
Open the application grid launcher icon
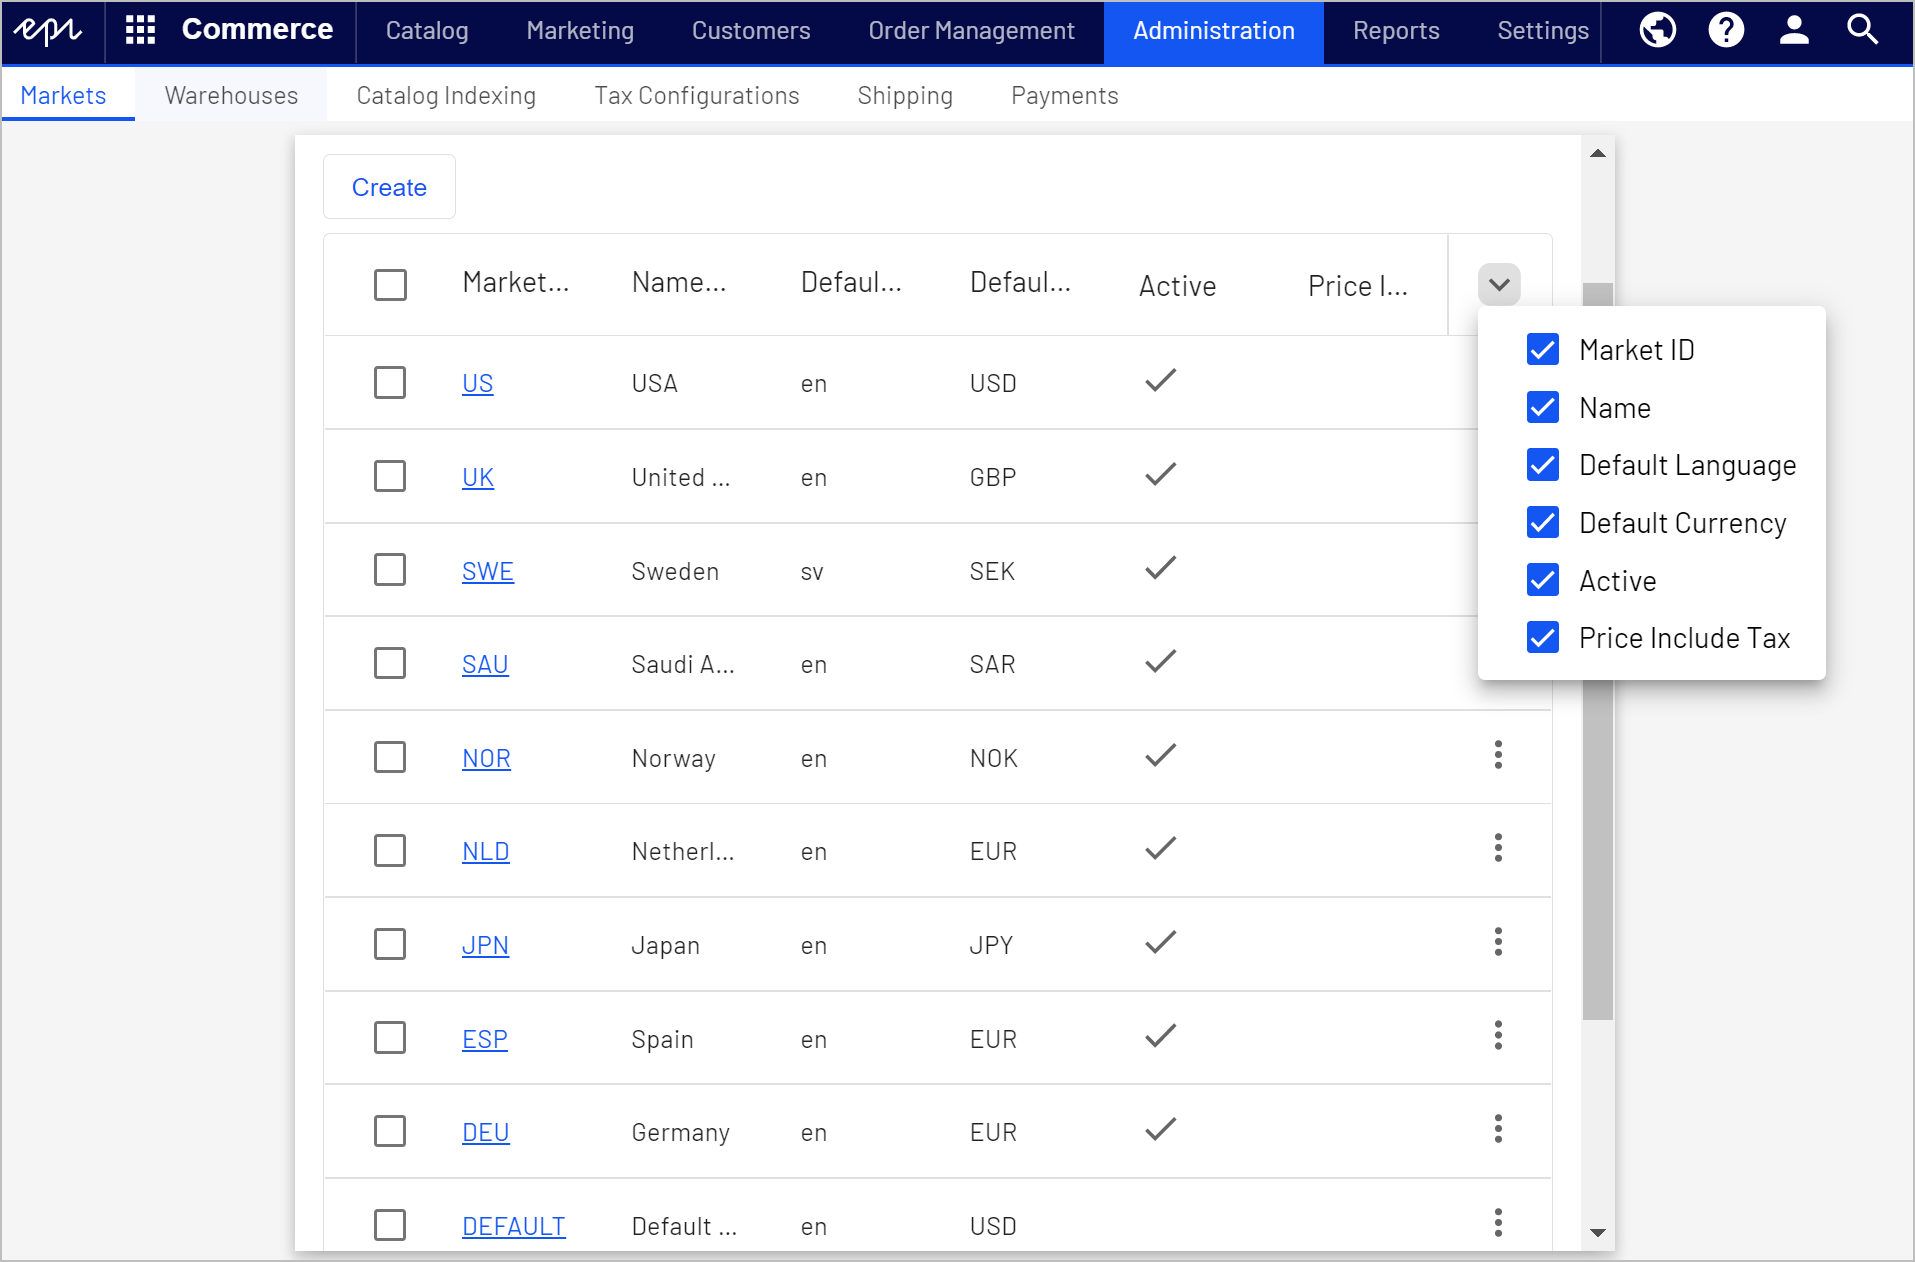140,30
